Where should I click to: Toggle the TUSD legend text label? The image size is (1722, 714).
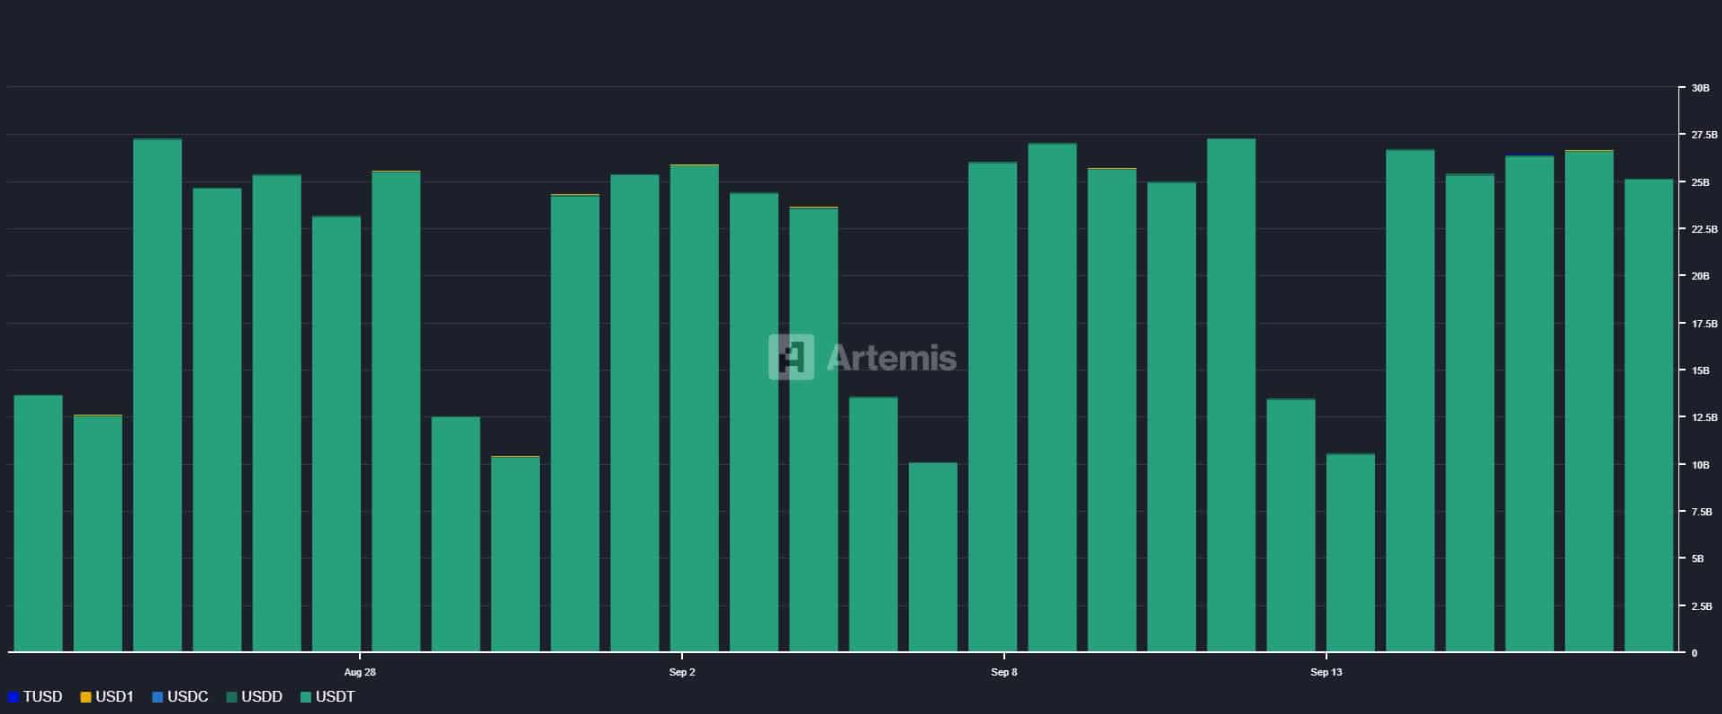[x=43, y=697]
